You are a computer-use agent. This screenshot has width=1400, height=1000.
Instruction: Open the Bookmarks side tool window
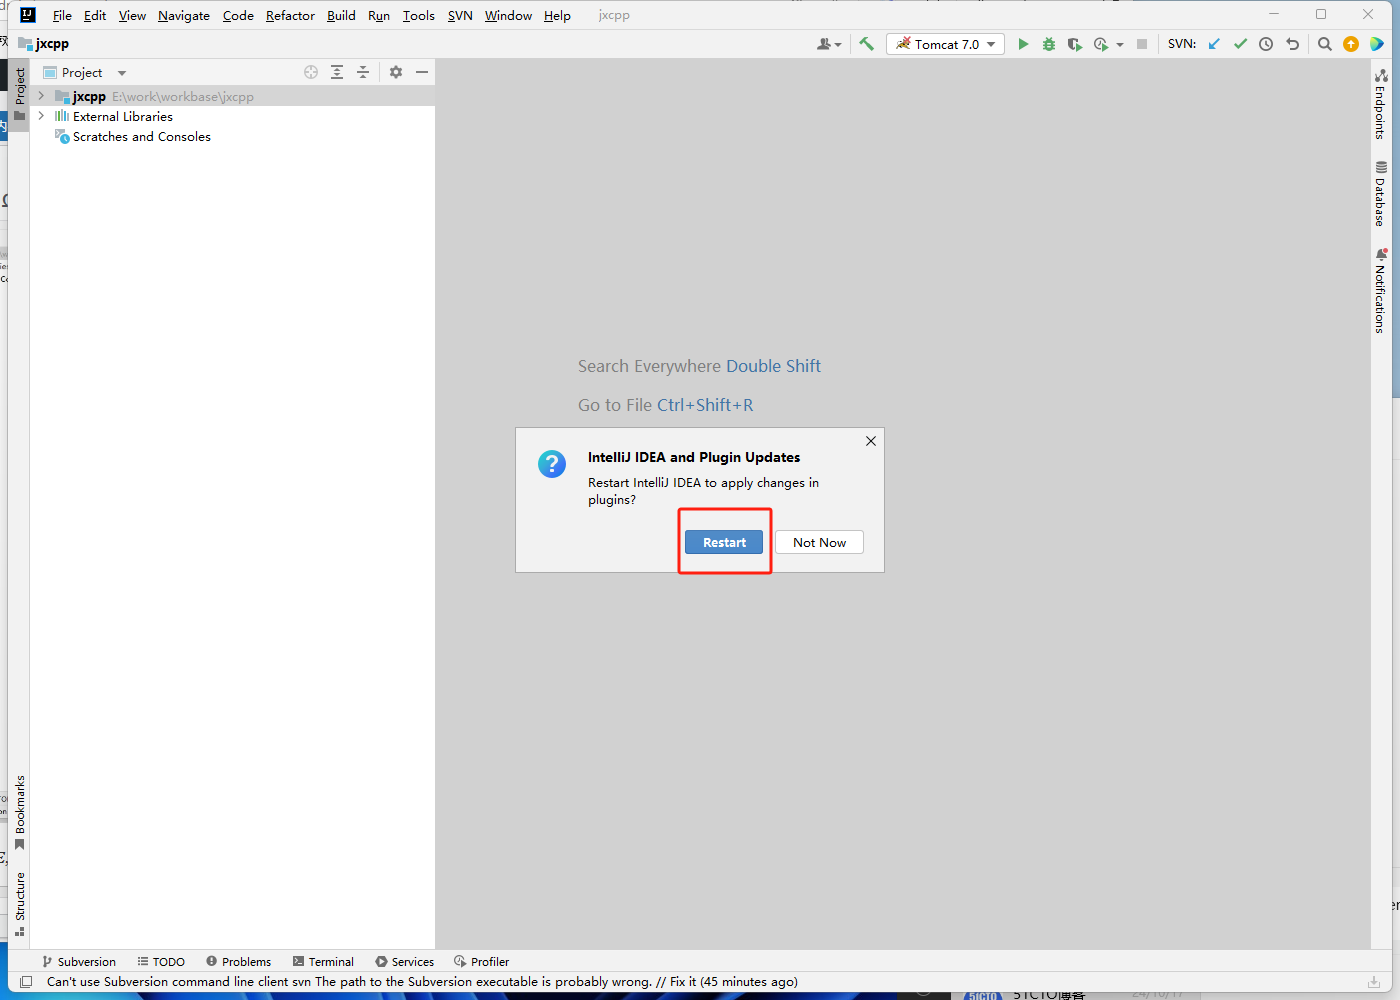(19, 813)
